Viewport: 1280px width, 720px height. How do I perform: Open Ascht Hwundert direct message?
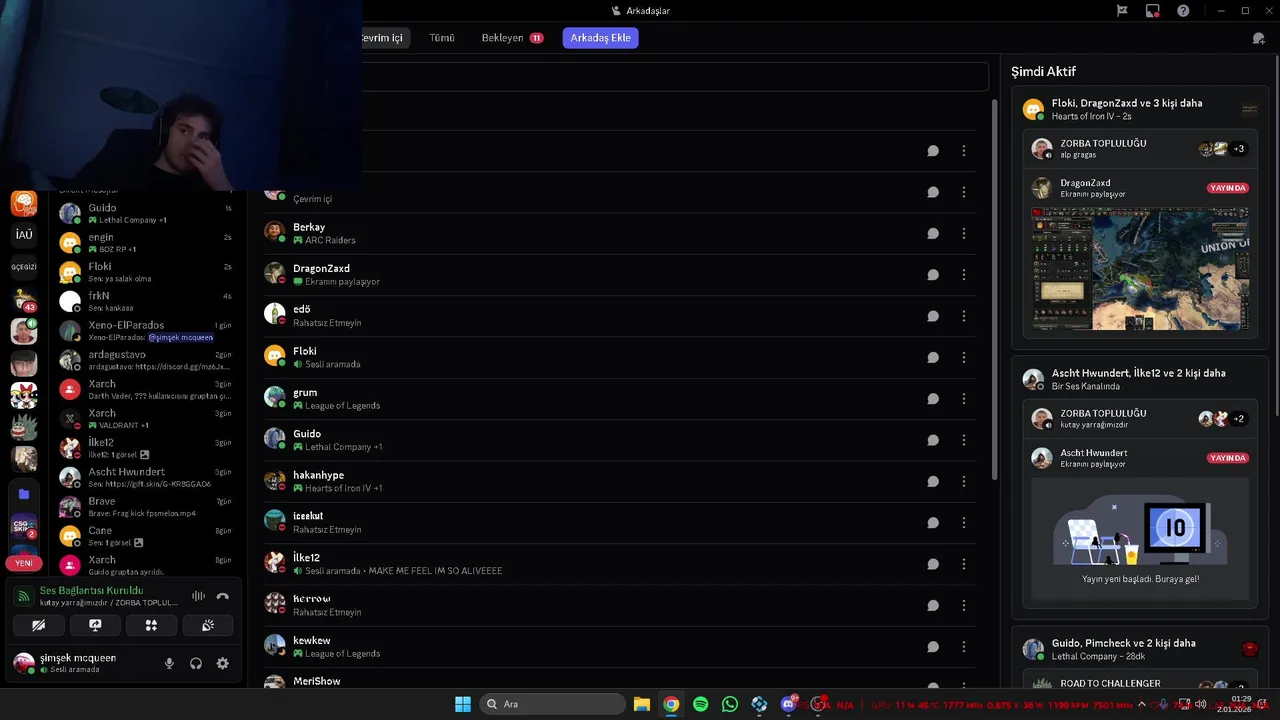coord(146,477)
